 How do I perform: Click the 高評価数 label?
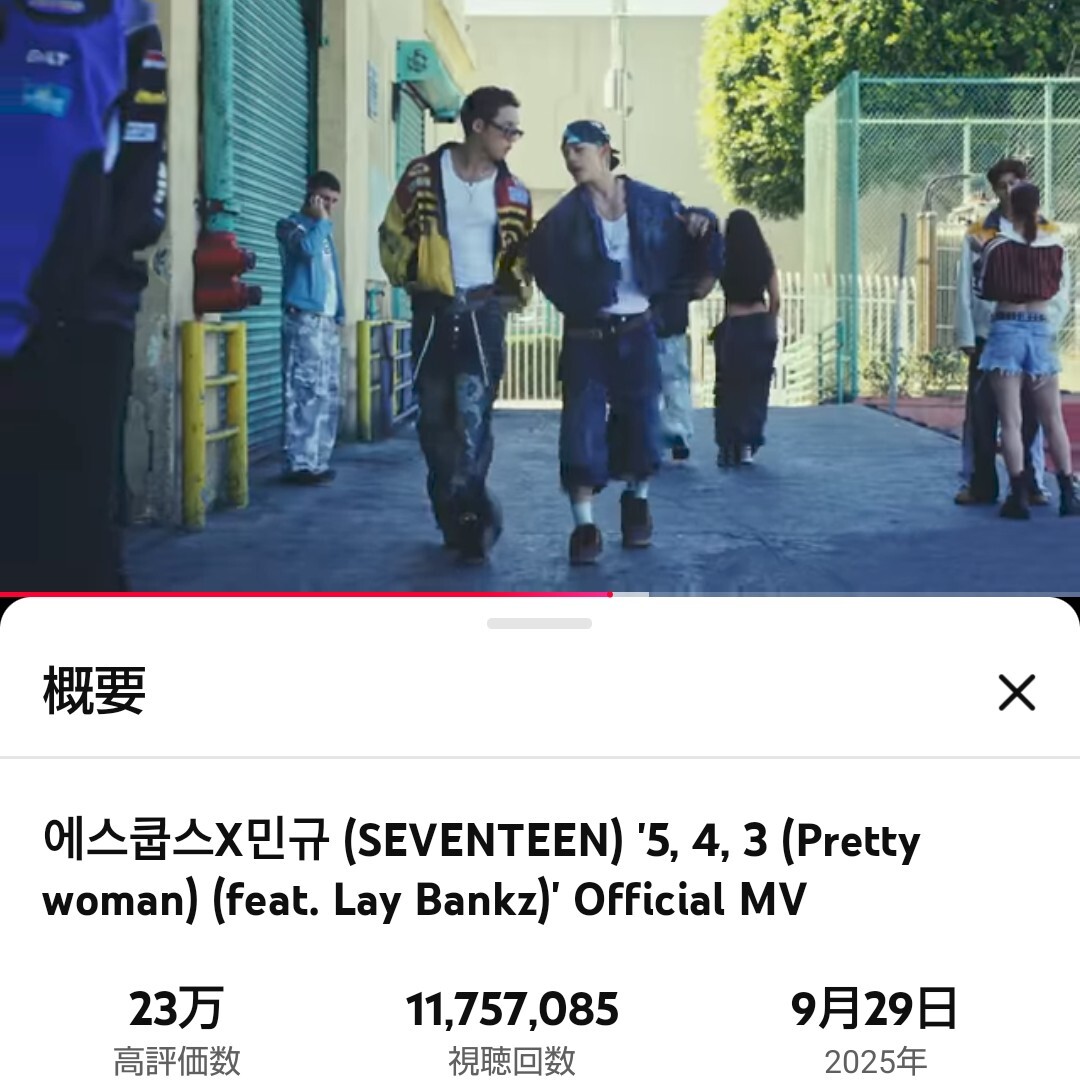[x=177, y=1061]
